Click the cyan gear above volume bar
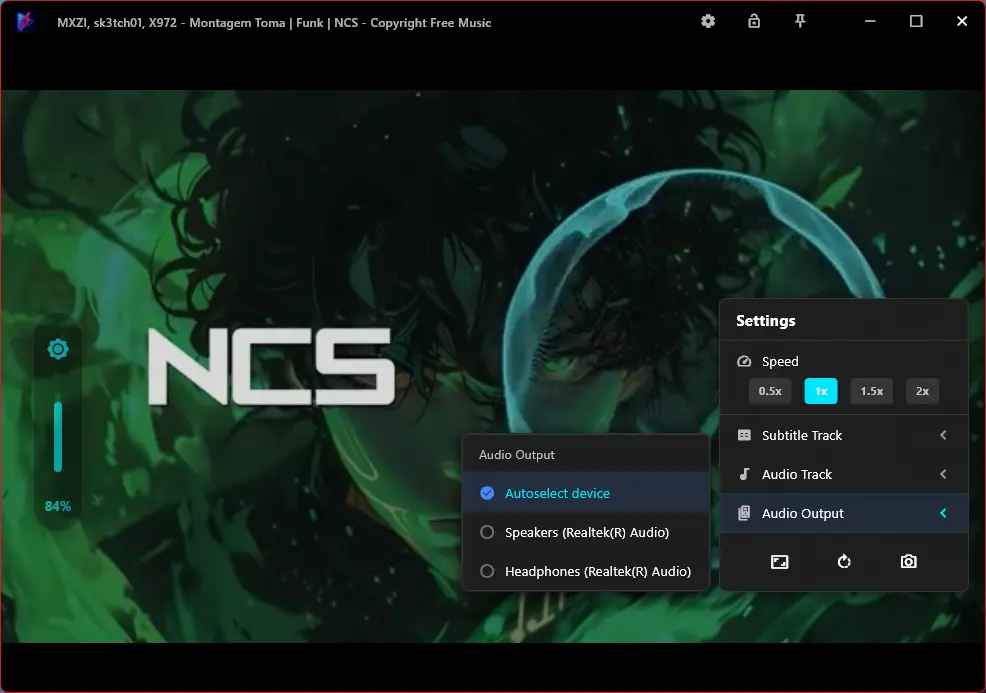986x693 pixels. point(58,349)
